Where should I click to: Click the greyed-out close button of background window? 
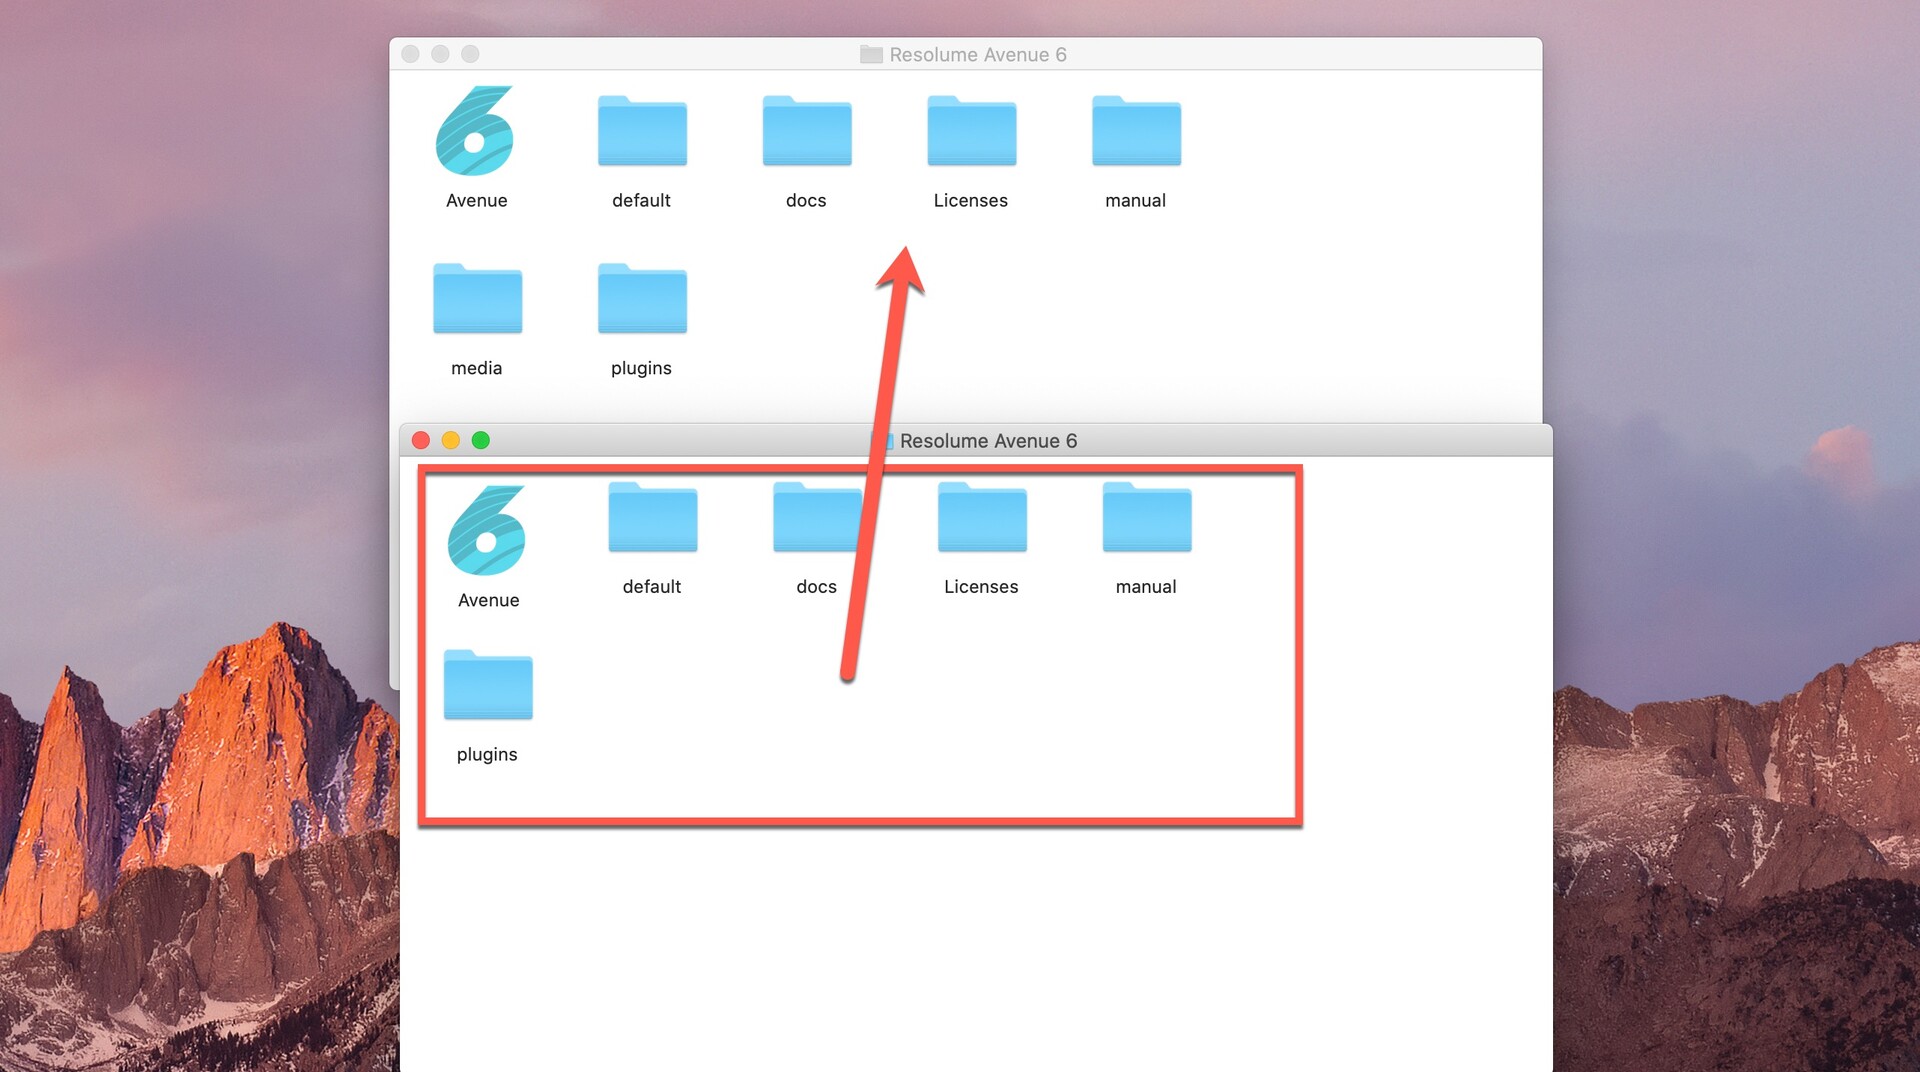[x=410, y=54]
